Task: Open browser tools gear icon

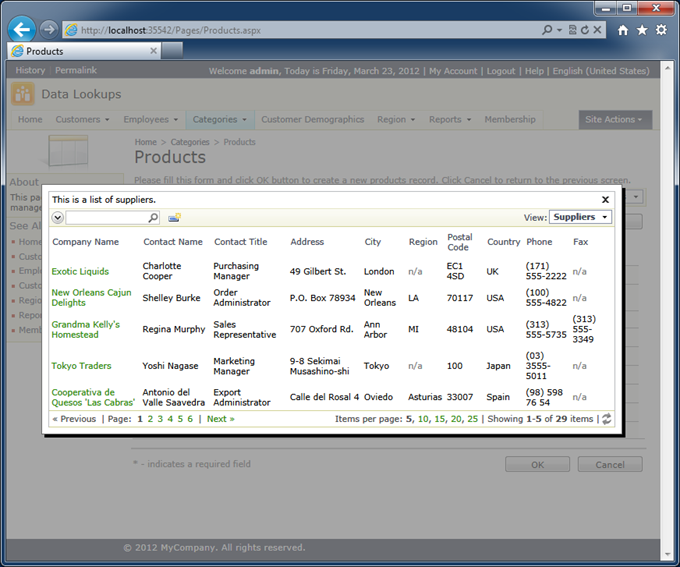Action: click(661, 30)
